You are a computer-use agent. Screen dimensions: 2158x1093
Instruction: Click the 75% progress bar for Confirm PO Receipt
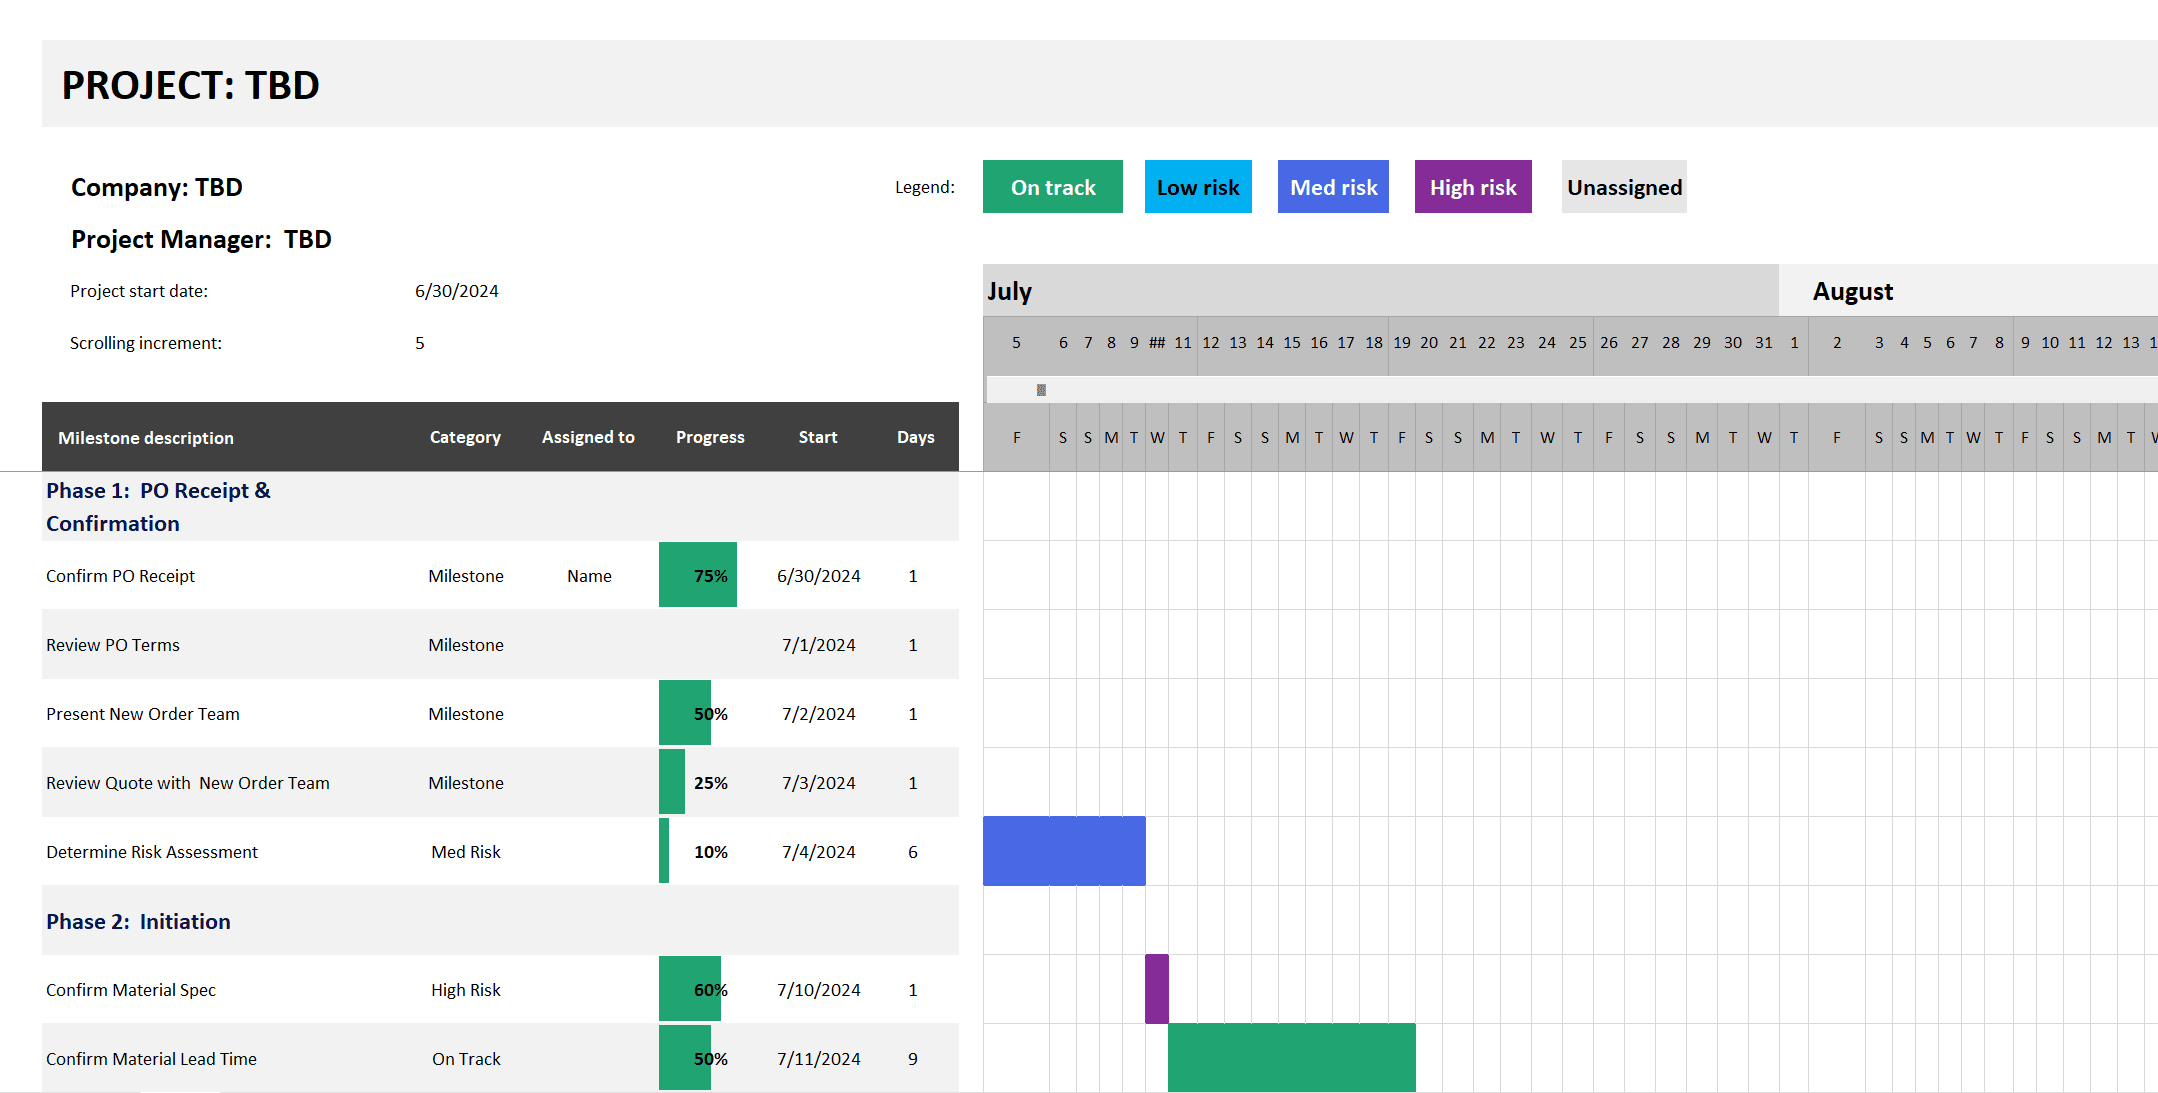click(698, 575)
